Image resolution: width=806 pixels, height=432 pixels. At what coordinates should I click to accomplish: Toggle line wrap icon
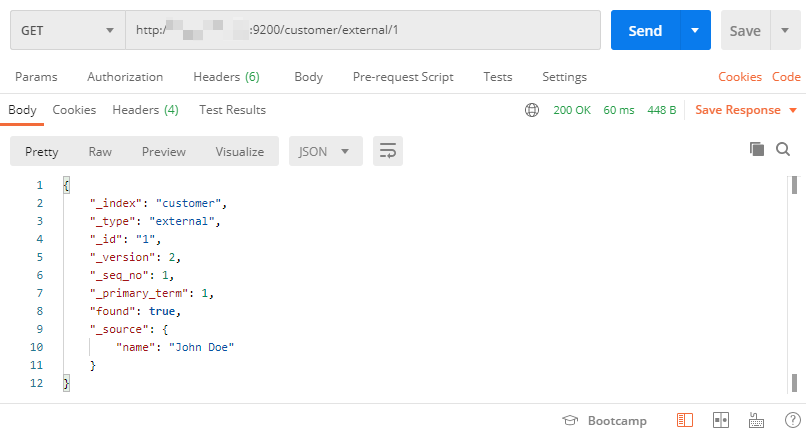(388, 151)
